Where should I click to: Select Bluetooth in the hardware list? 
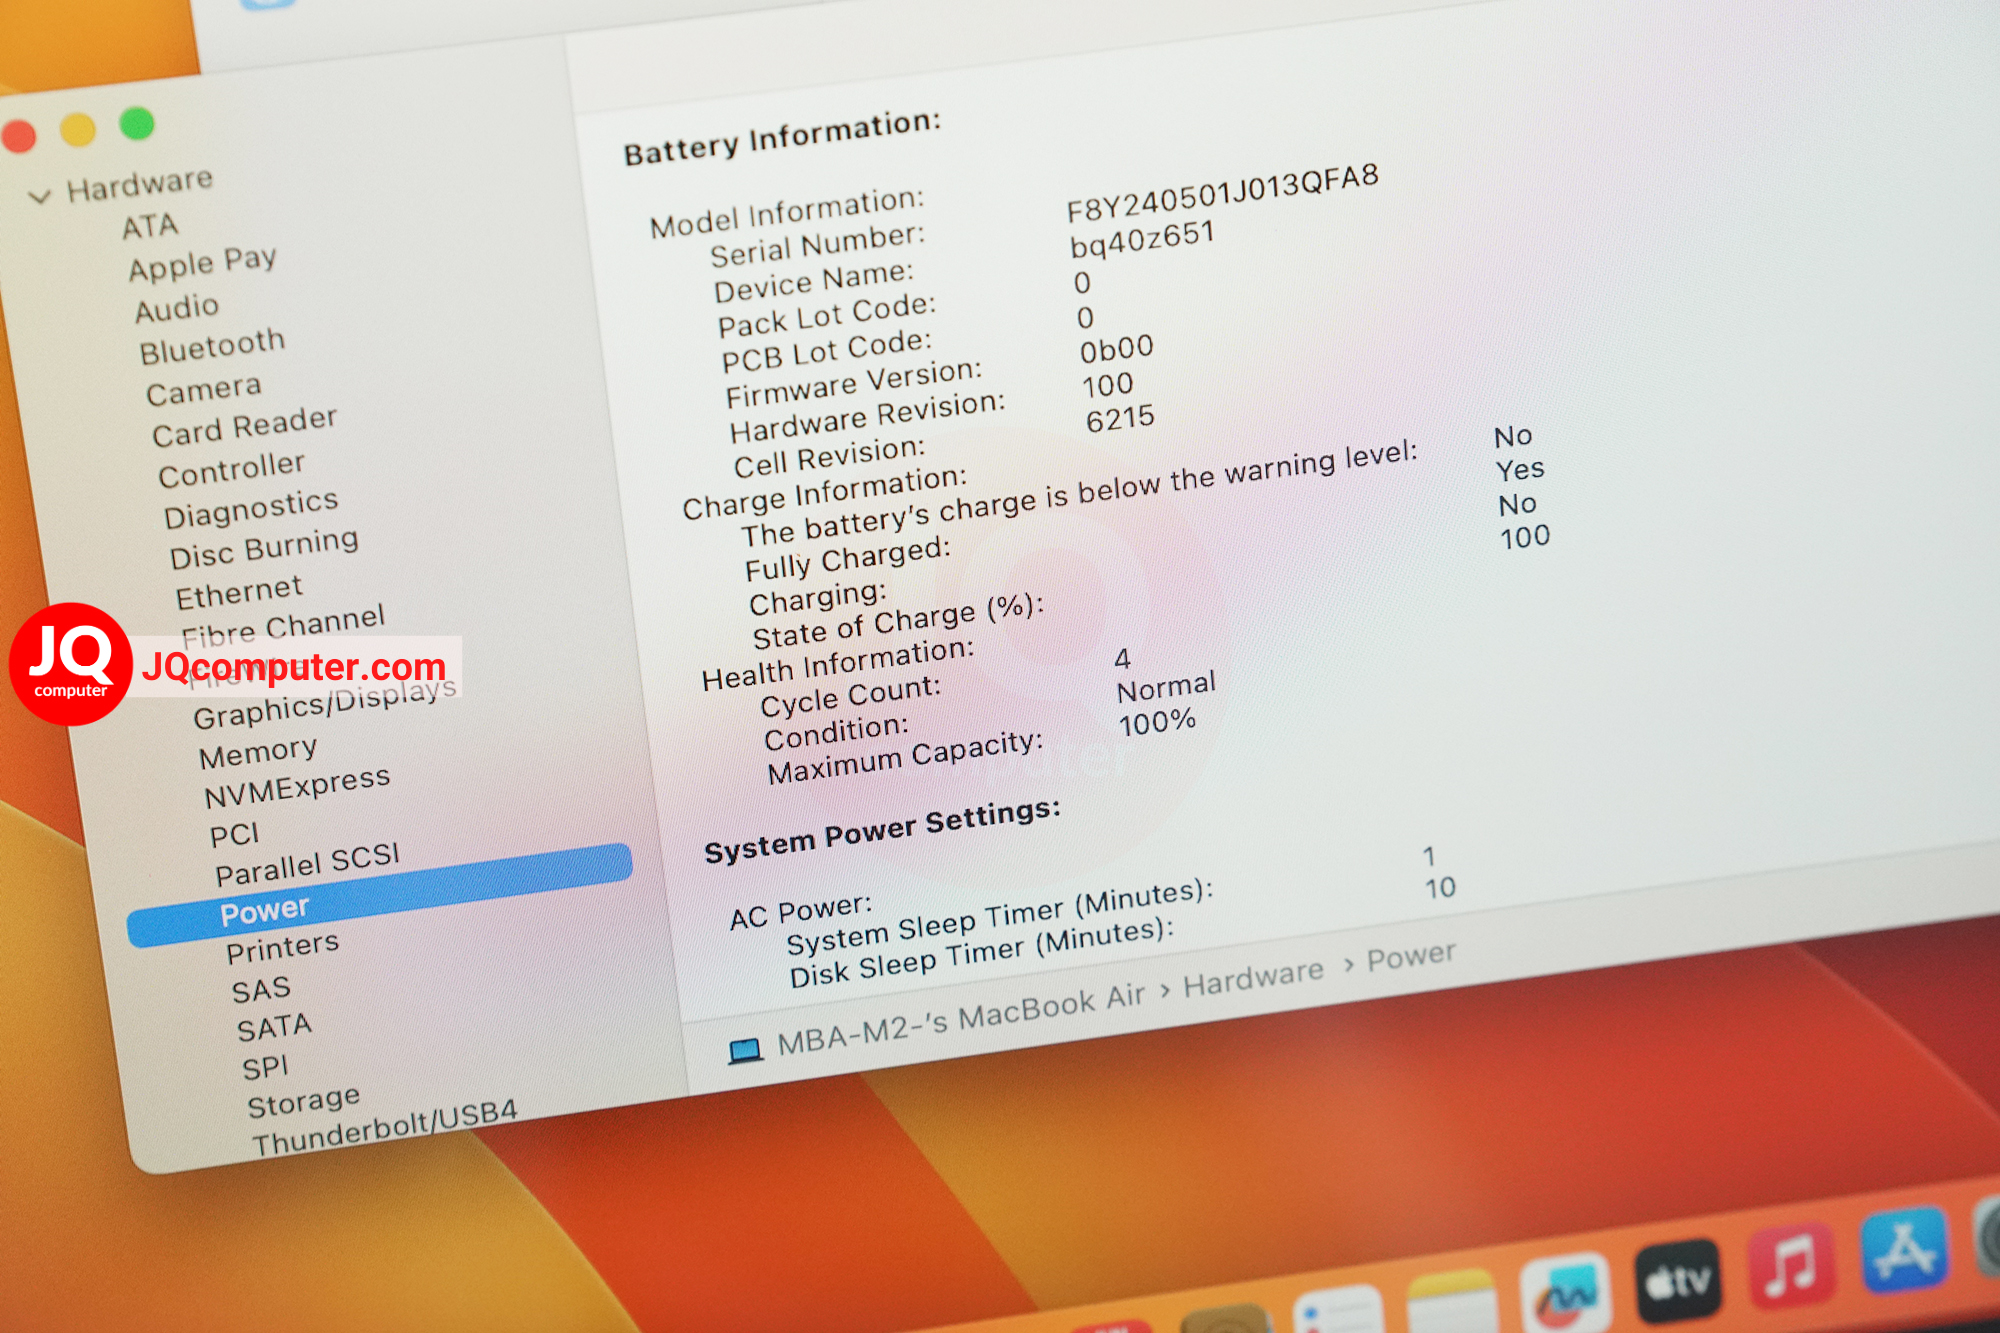click(212, 347)
